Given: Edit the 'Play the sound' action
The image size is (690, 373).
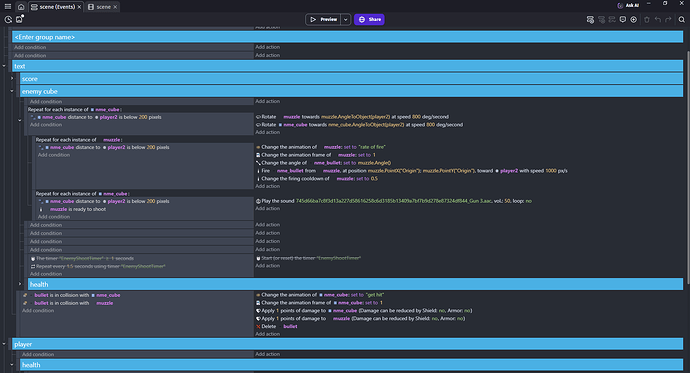Looking at the screenshot, I should pos(394,201).
